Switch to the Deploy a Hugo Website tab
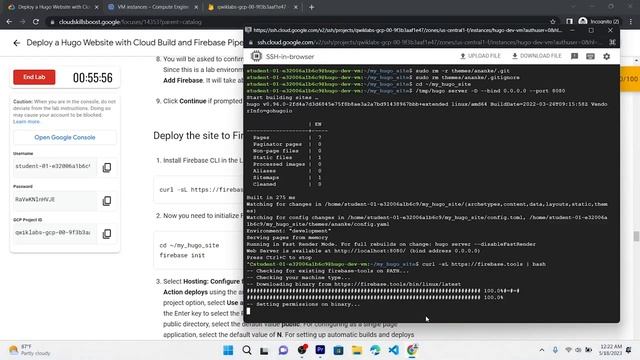Screen dimensions: 640x360 point(53,7)
